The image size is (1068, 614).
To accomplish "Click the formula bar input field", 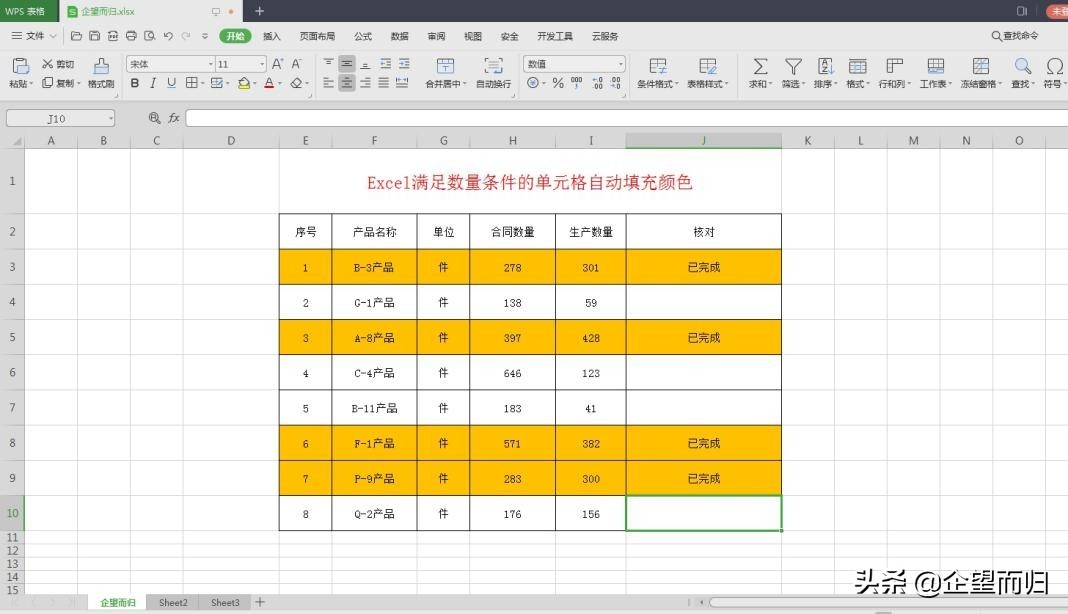I will pos(627,118).
